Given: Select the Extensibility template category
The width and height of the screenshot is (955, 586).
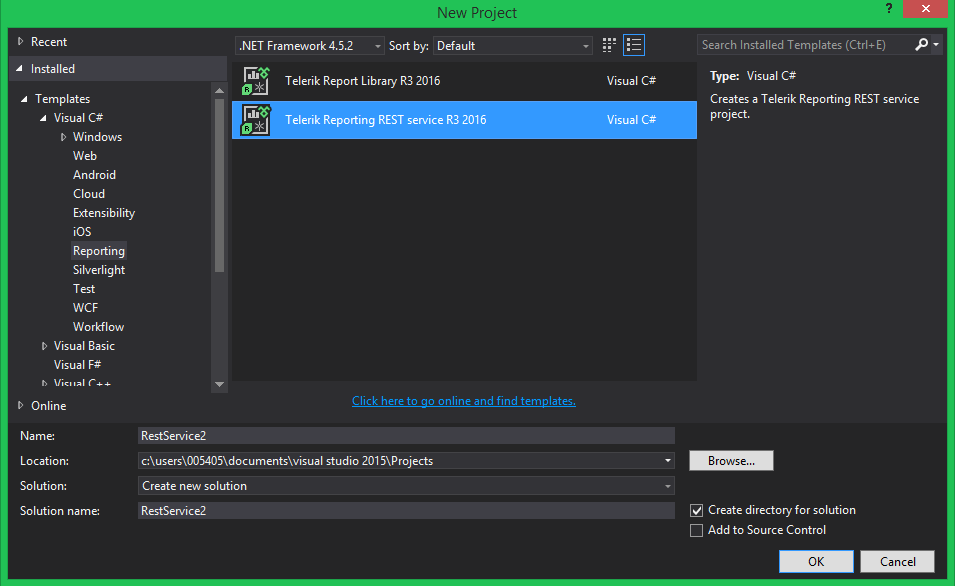Looking at the screenshot, I should pyautogui.click(x=104, y=213).
